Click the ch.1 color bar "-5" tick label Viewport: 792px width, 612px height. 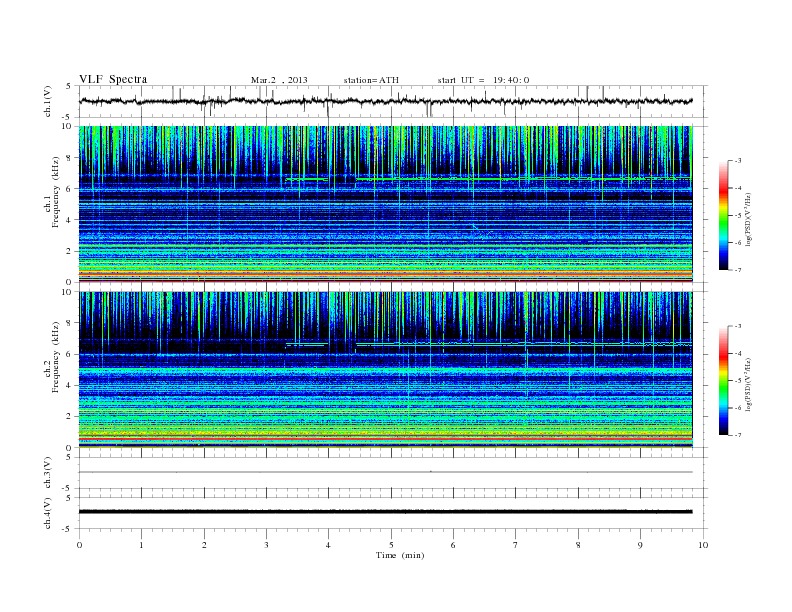tap(738, 216)
